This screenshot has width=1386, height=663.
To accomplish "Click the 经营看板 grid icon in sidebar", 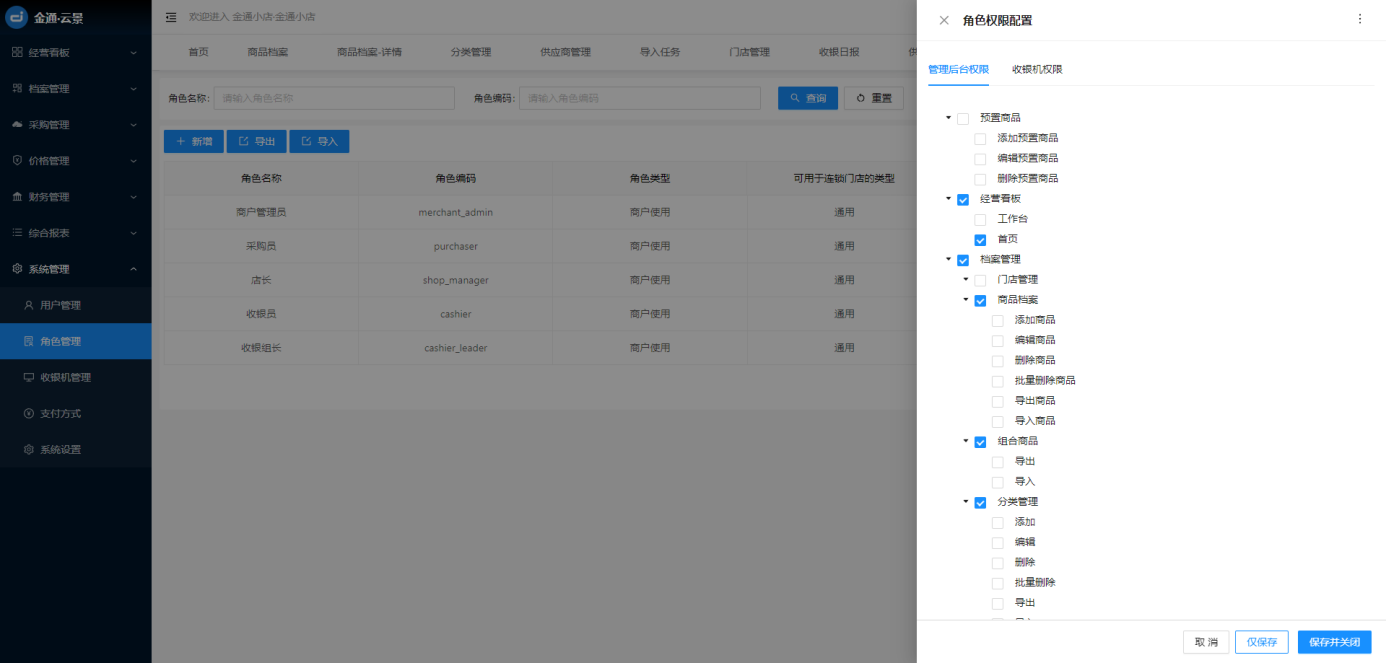I will click(x=17, y=52).
